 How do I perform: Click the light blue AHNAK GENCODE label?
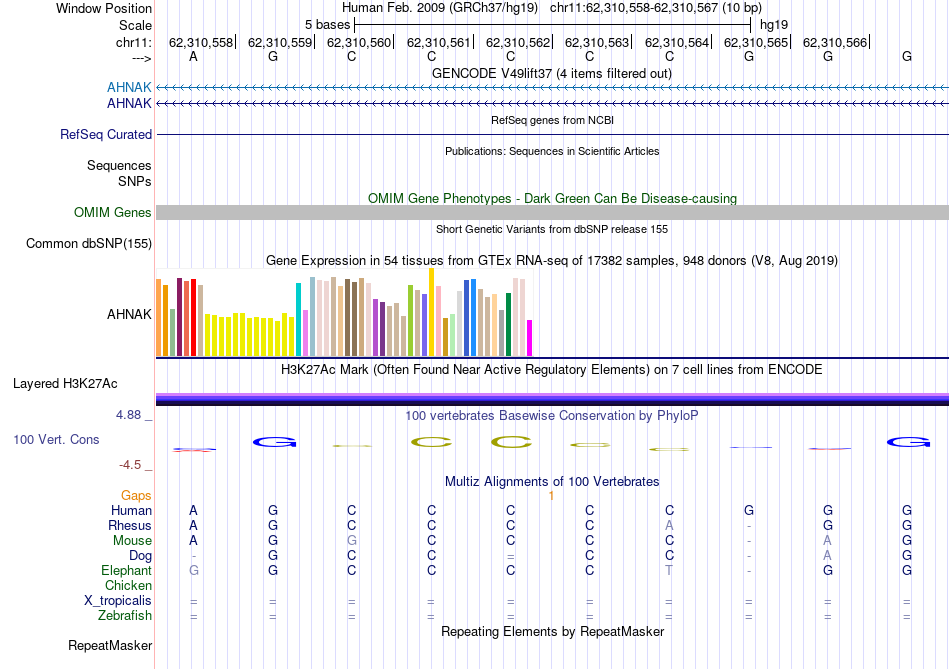(129, 87)
